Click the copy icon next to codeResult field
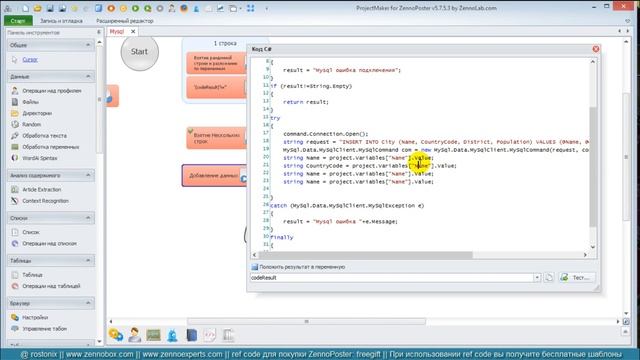This screenshot has width=640, height=360. [x=549, y=278]
